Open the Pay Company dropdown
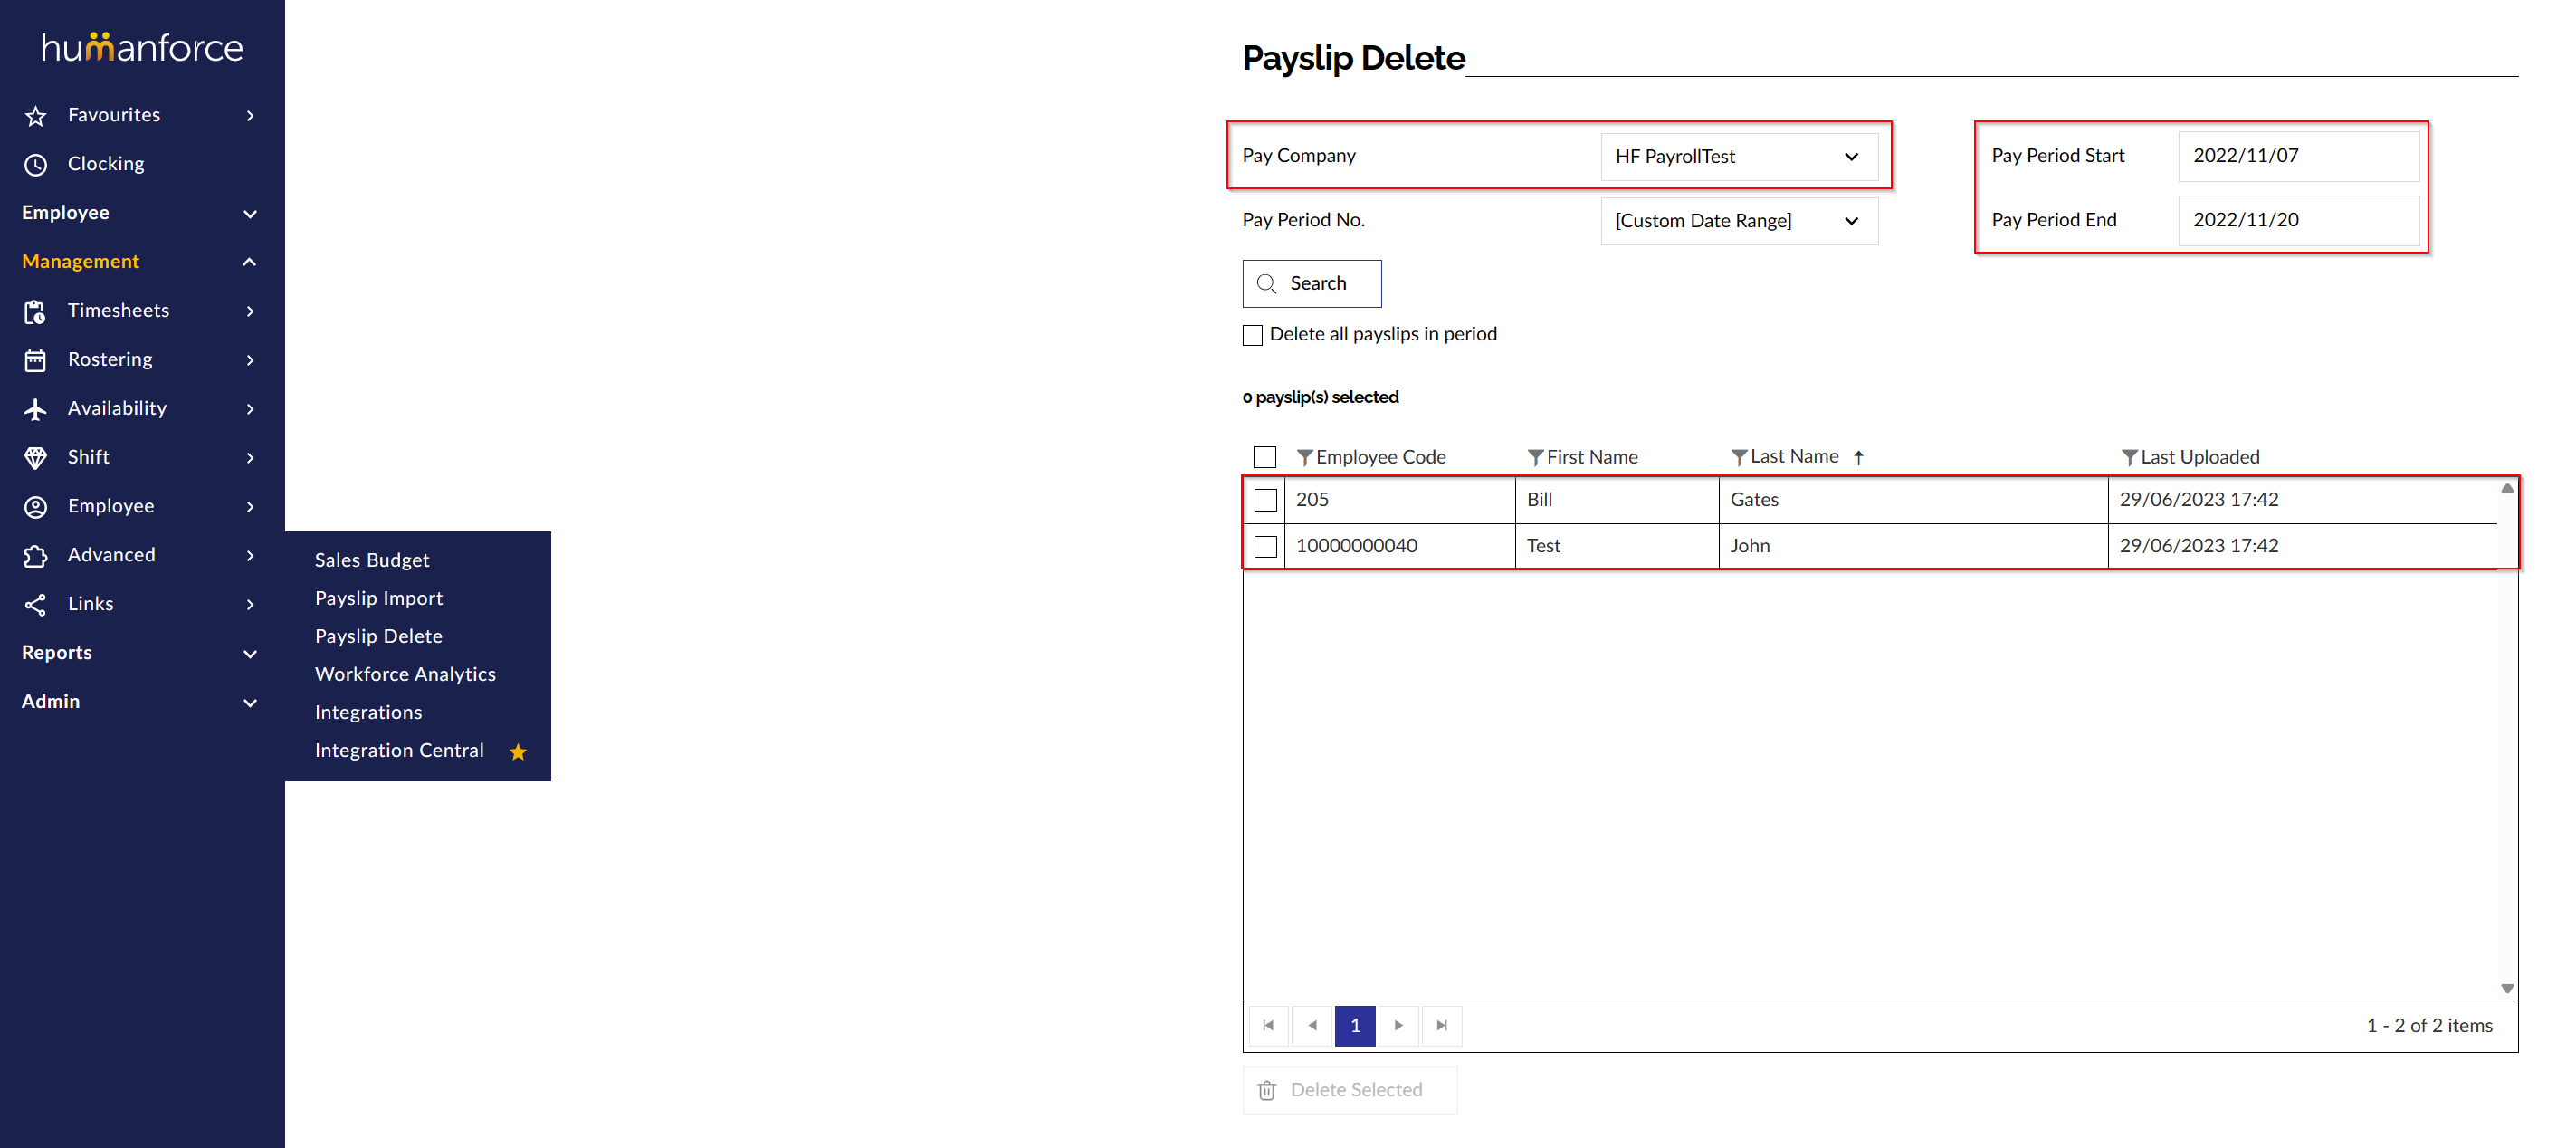 pyautogui.click(x=1739, y=156)
